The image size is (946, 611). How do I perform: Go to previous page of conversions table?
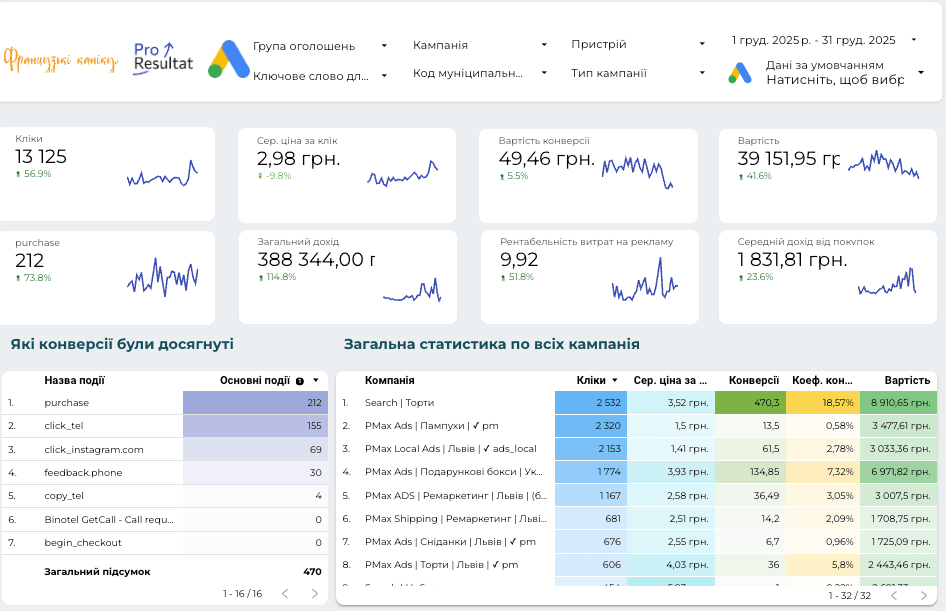[285, 594]
